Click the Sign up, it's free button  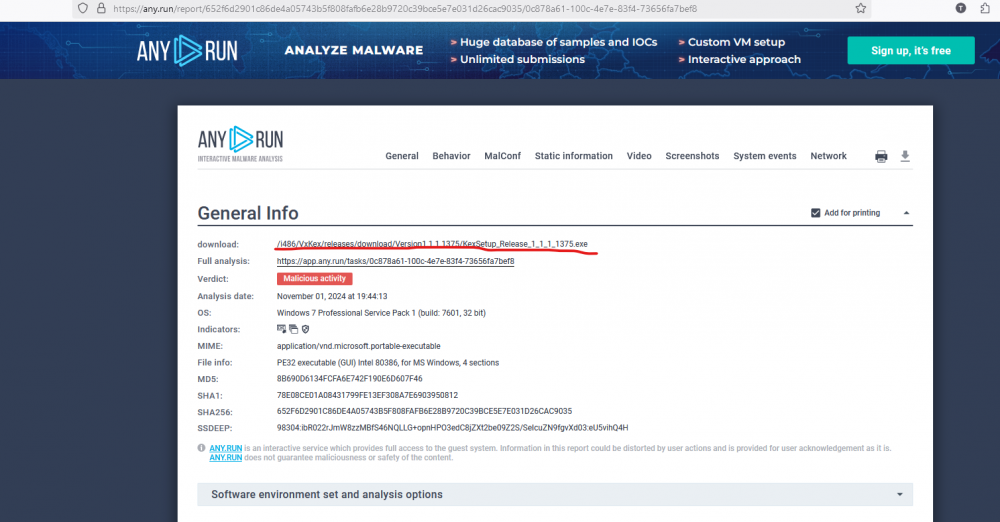click(x=910, y=50)
